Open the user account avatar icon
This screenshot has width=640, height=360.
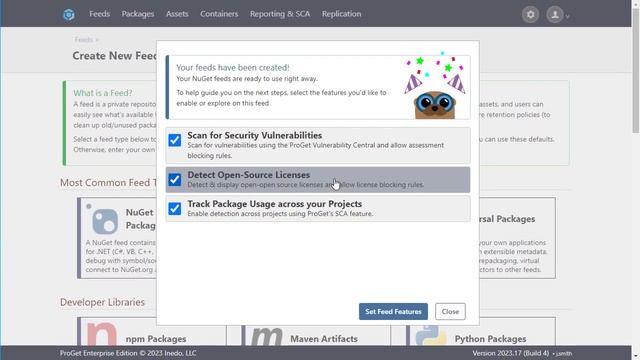point(555,14)
